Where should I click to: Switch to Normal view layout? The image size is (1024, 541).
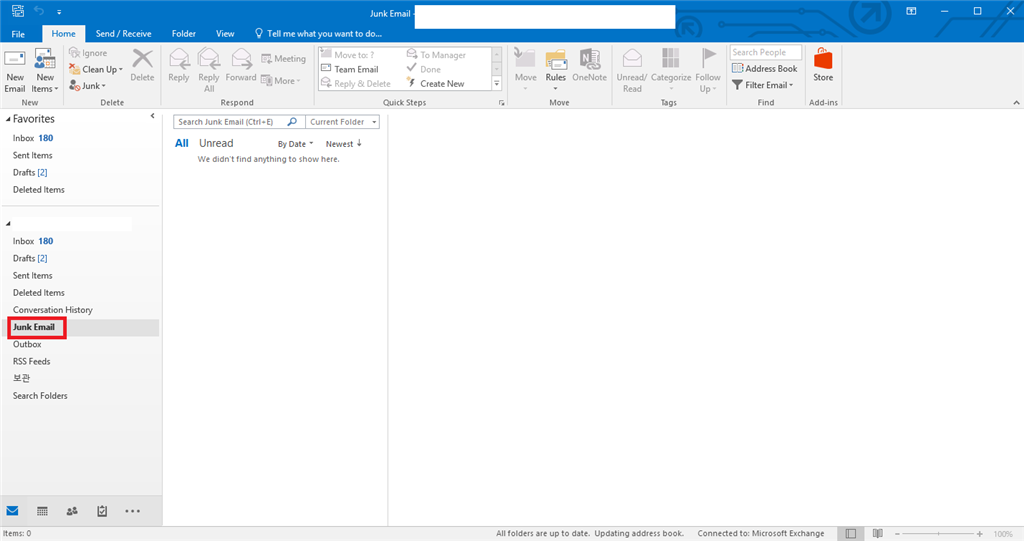850,534
